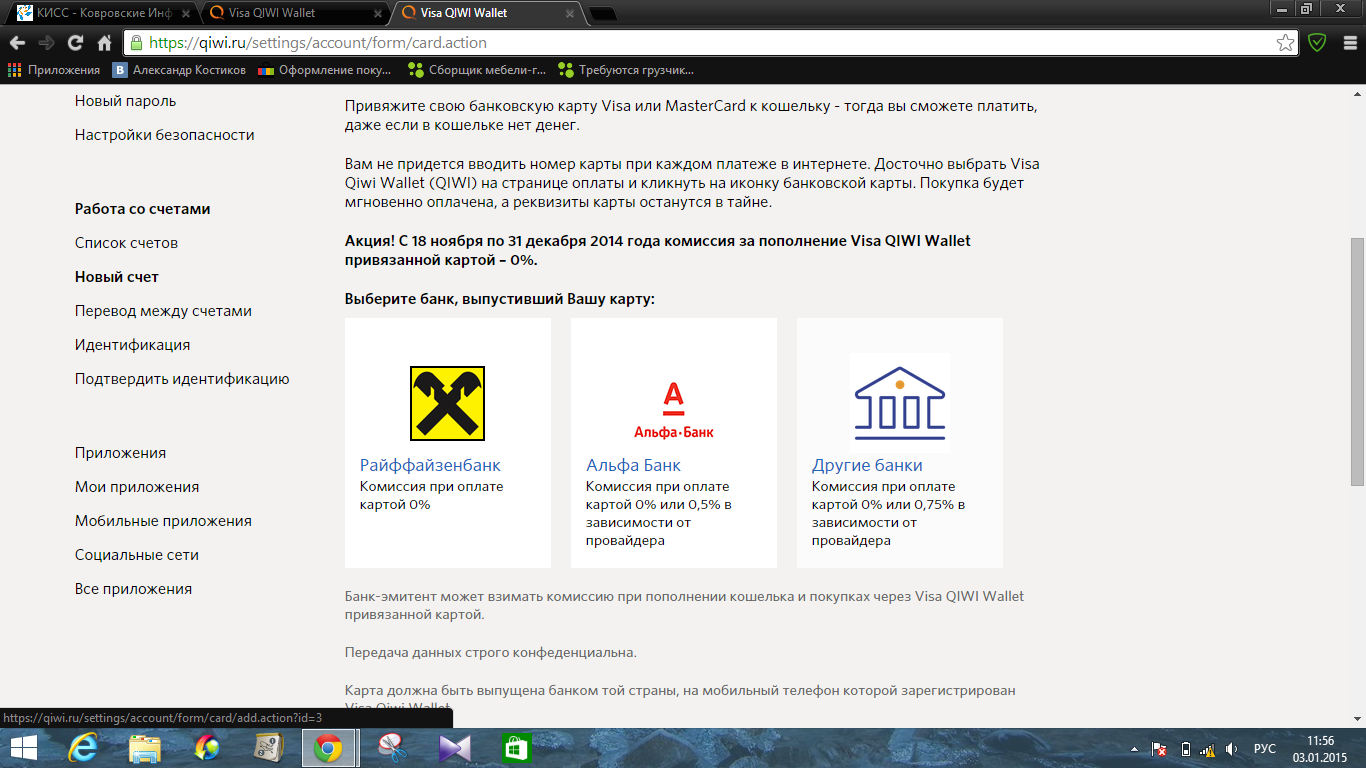Choose Райффайзенбанк link
The height and width of the screenshot is (768, 1366).
click(x=430, y=465)
